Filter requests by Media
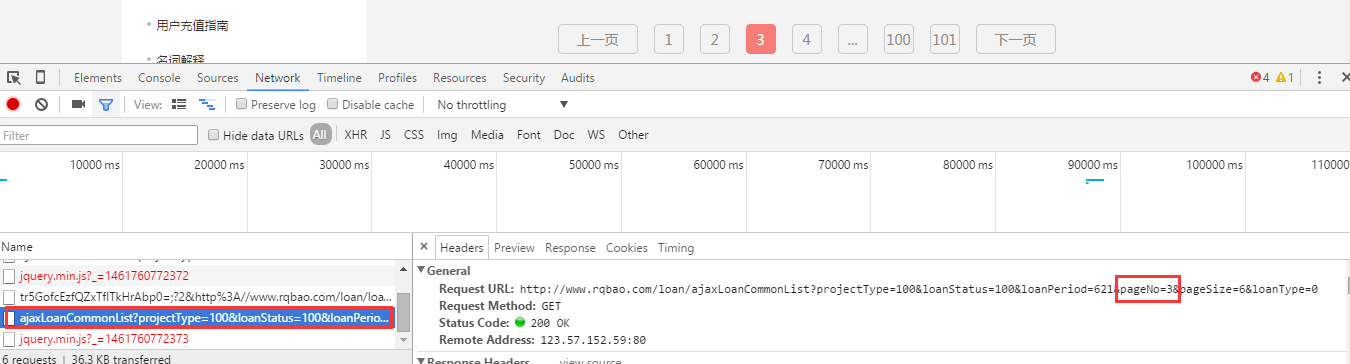1350x364 pixels. pos(487,135)
